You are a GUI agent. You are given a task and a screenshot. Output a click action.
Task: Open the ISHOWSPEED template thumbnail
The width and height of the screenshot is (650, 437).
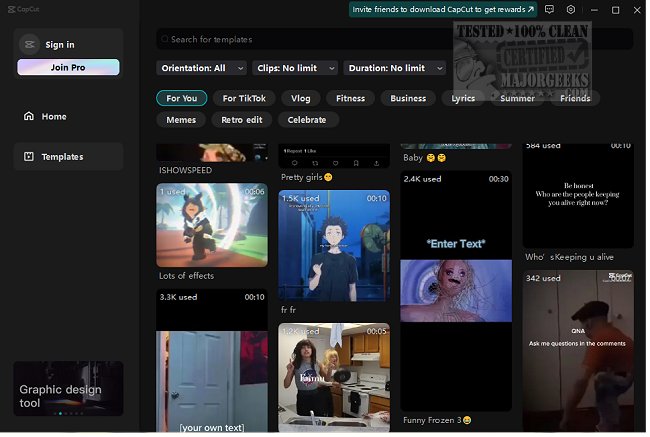213,153
